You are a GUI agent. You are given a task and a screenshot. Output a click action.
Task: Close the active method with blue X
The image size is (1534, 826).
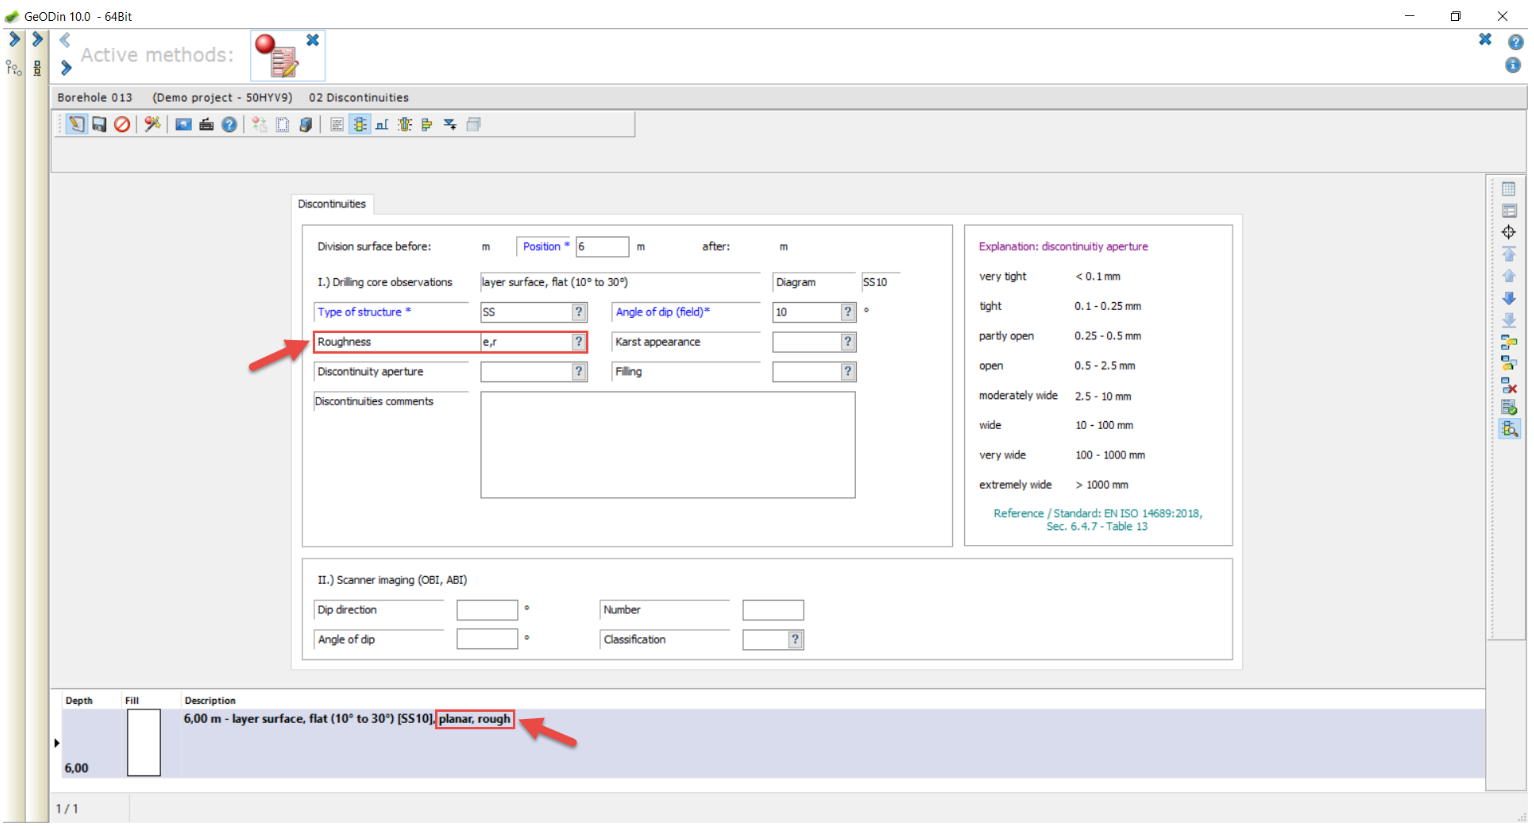[312, 41]
